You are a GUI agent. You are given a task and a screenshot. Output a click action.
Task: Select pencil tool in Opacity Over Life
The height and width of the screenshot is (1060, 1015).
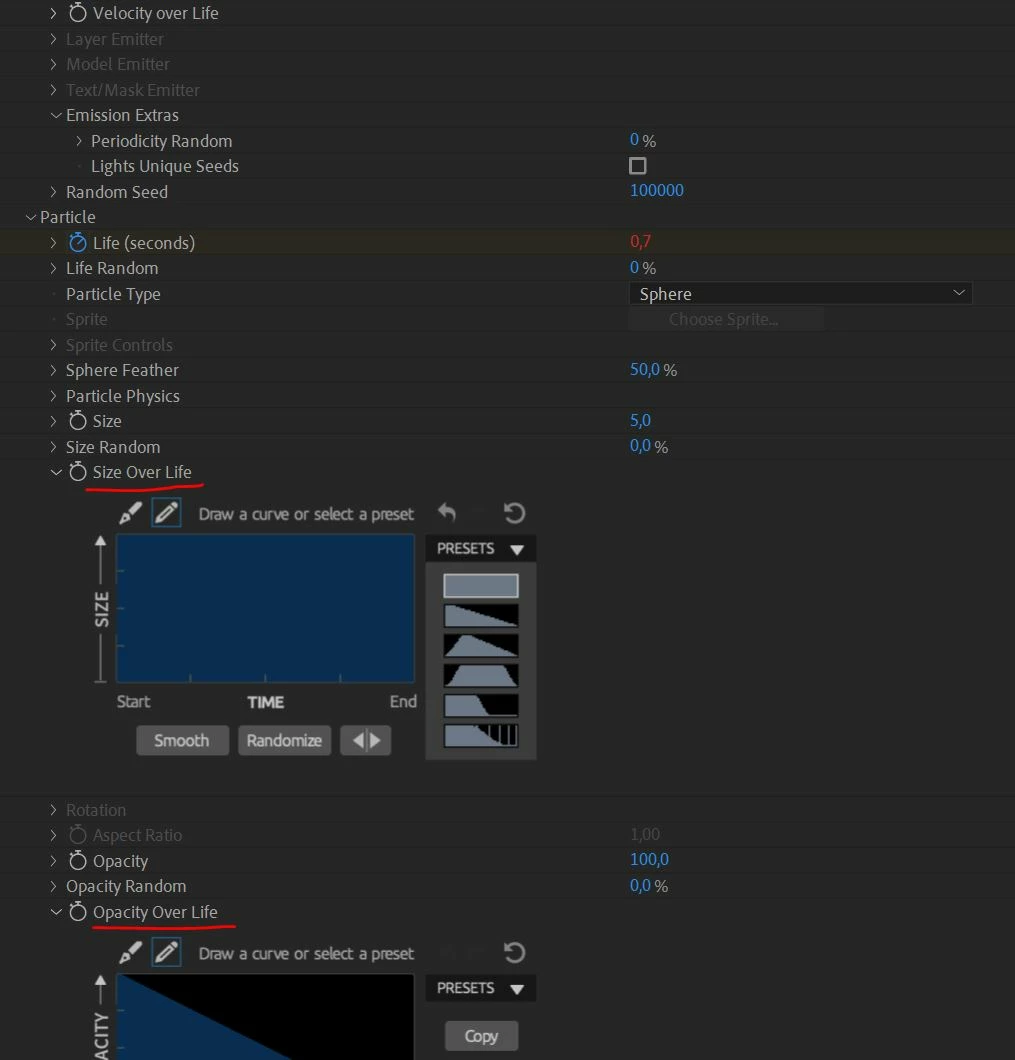point(166,953)
